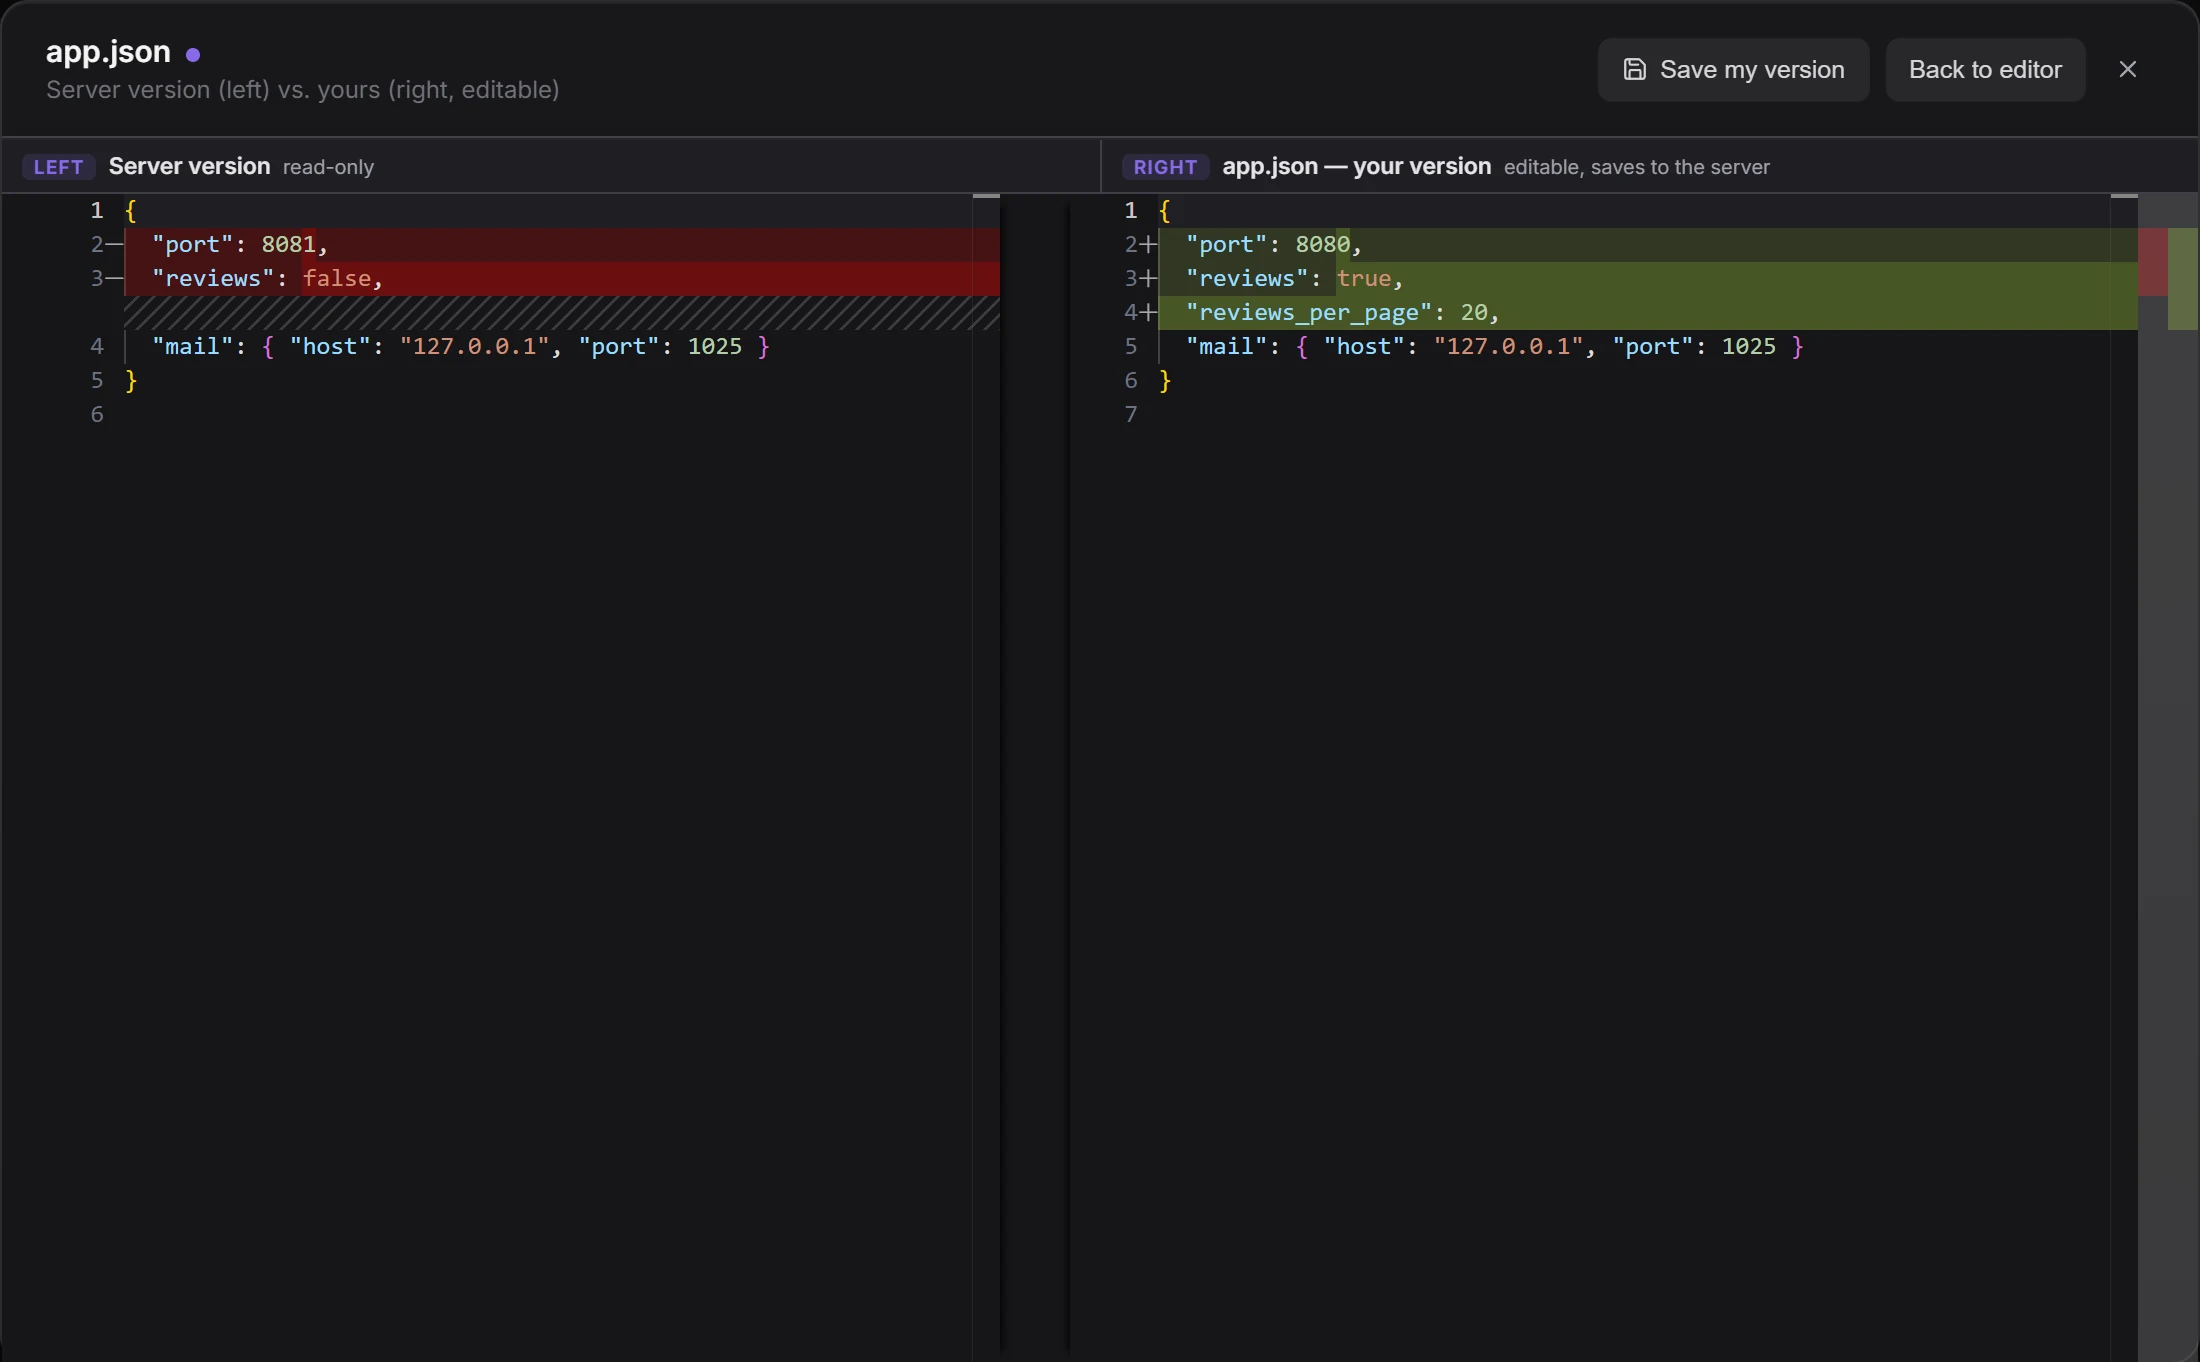Click the "mail" line in the right editor
Viewport: 2200px width, 1362px height.
[x=1648, y=347]
